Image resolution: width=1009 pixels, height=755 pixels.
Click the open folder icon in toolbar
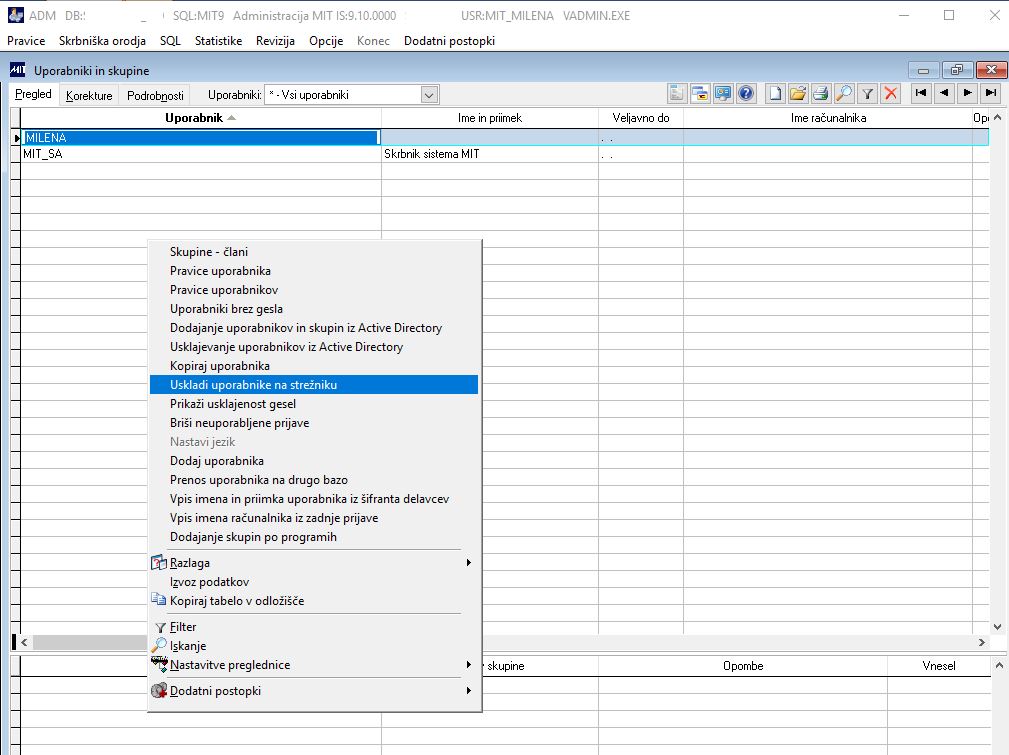[x=798, y=93]
